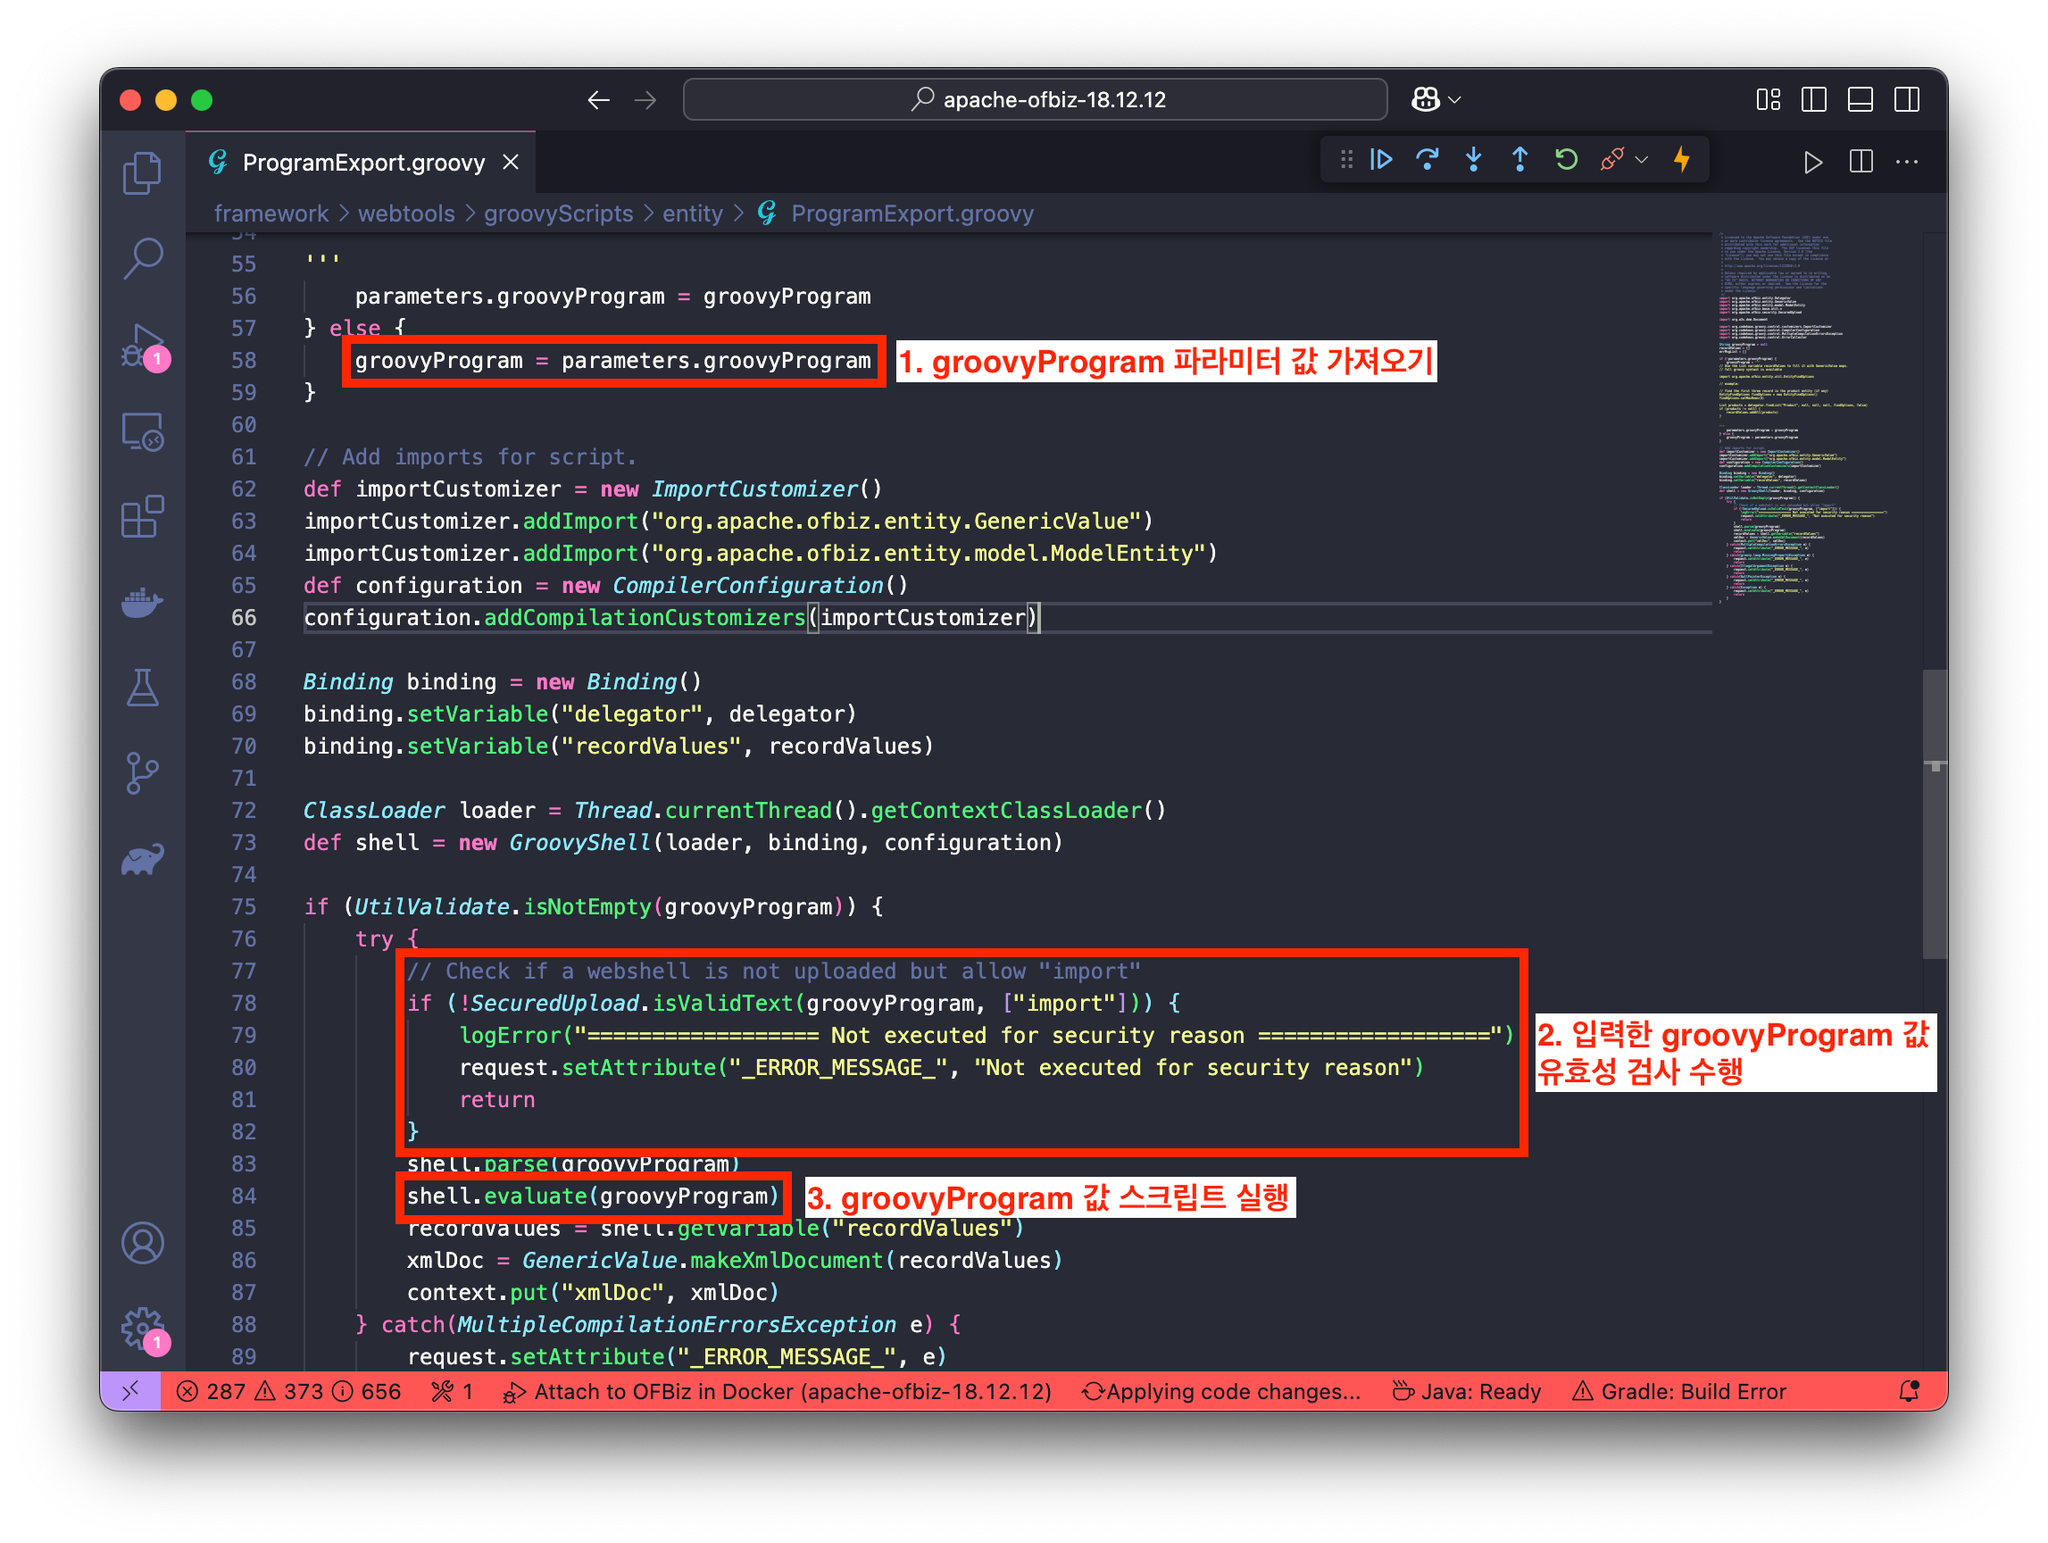Open the Testing flask view
The image size is (2048, 1543).
pos(143,688)
